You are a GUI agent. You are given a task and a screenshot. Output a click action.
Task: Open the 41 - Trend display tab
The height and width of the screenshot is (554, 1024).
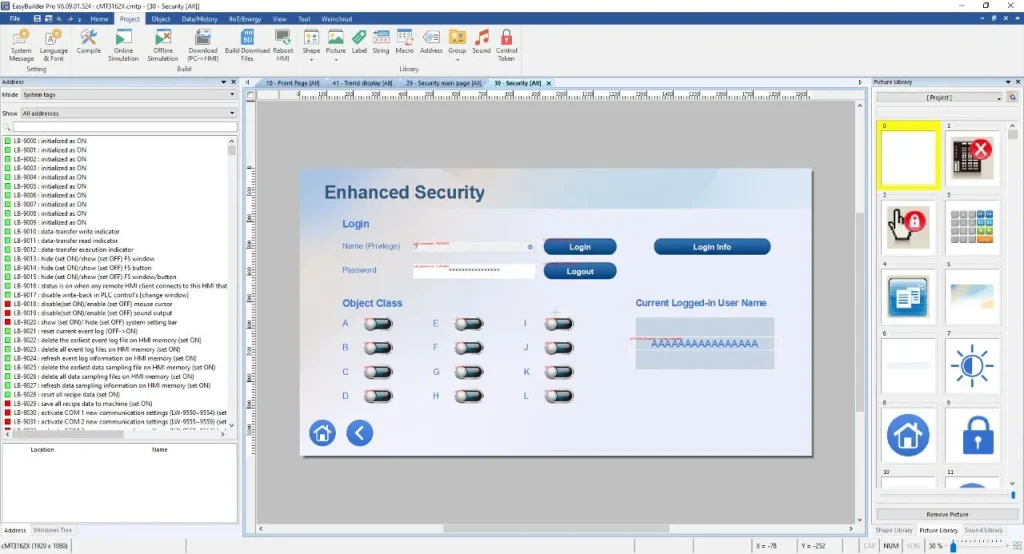tap(362, 83)
